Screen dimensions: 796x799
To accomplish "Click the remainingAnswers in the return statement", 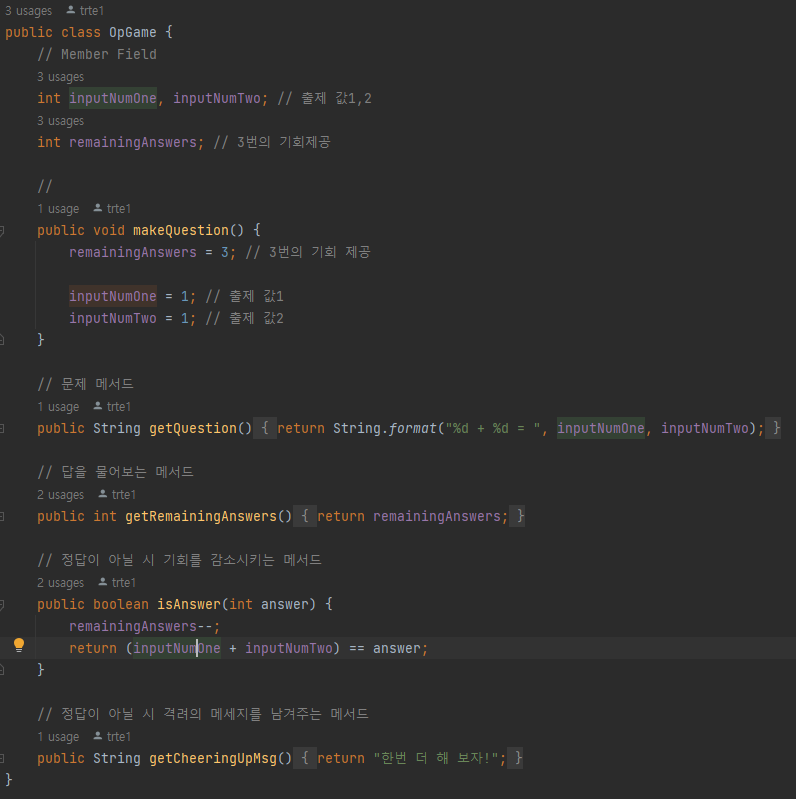I will tap(437, 516).
